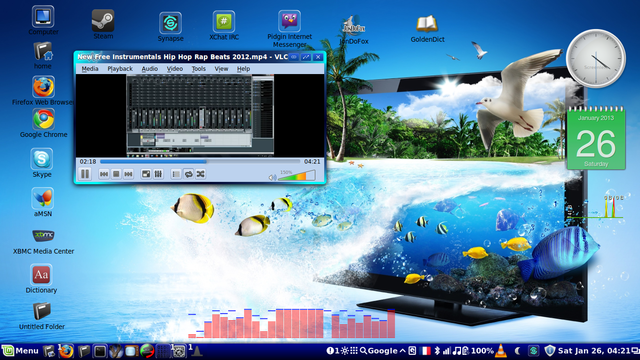The width and height of the screenshot is (640, 360).
Task: Click the analog clock desktop widget
Action: tap(596, 58)
